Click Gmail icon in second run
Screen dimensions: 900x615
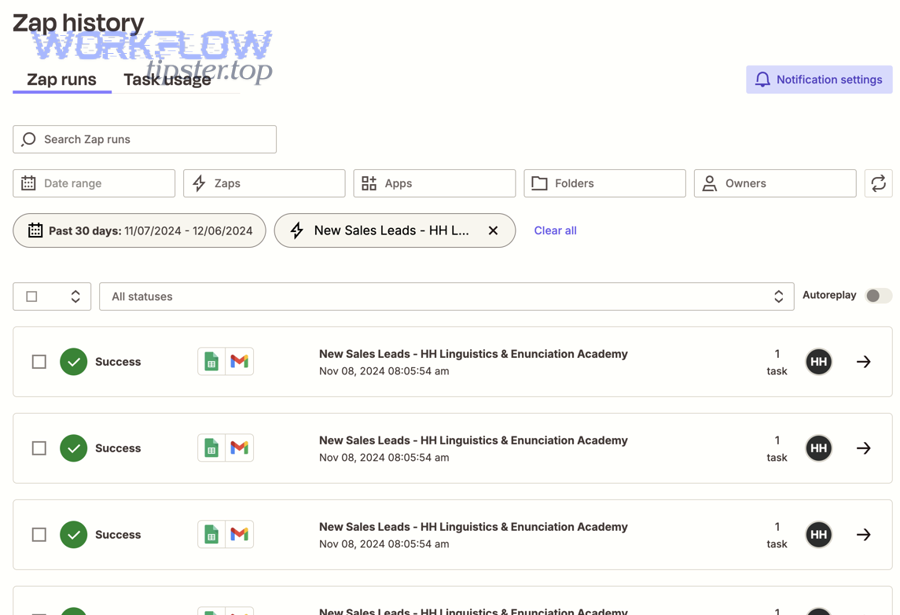point(239,448)
